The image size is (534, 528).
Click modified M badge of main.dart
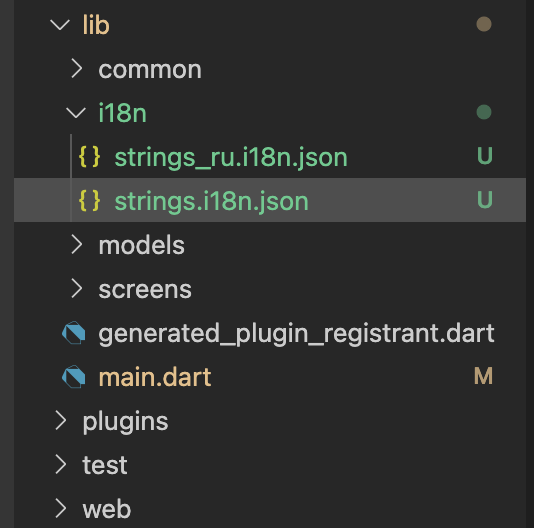[x=484, y=376]
